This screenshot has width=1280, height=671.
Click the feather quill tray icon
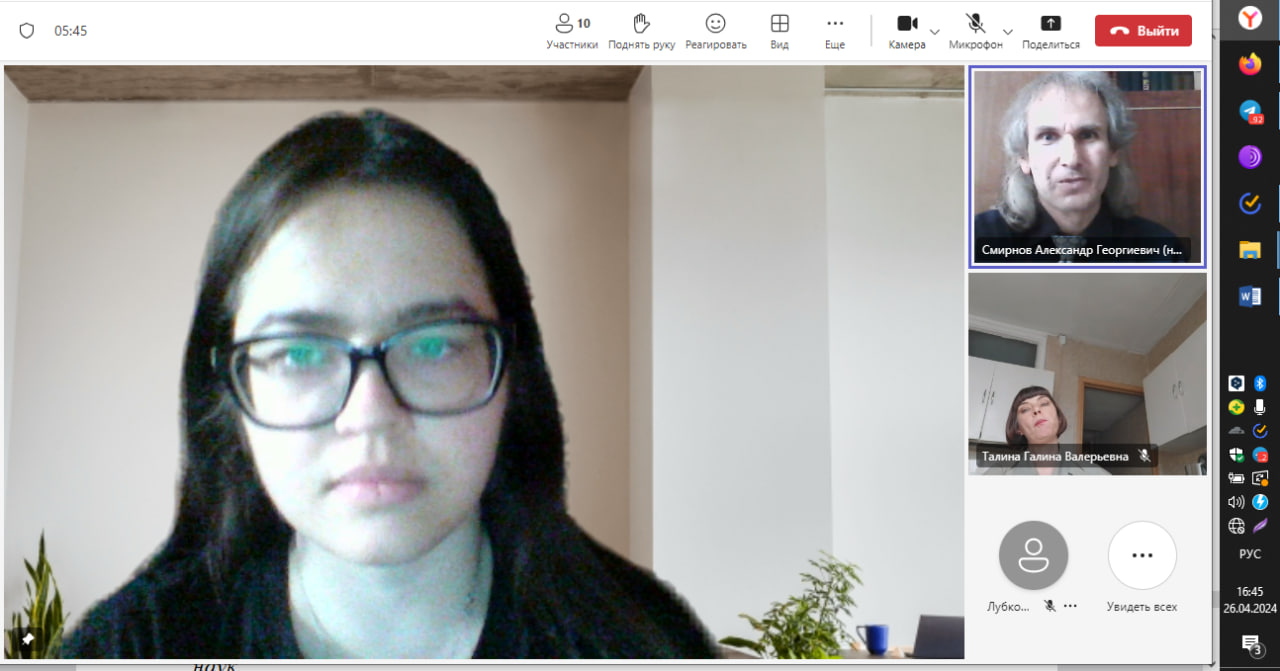point(1261,526)
